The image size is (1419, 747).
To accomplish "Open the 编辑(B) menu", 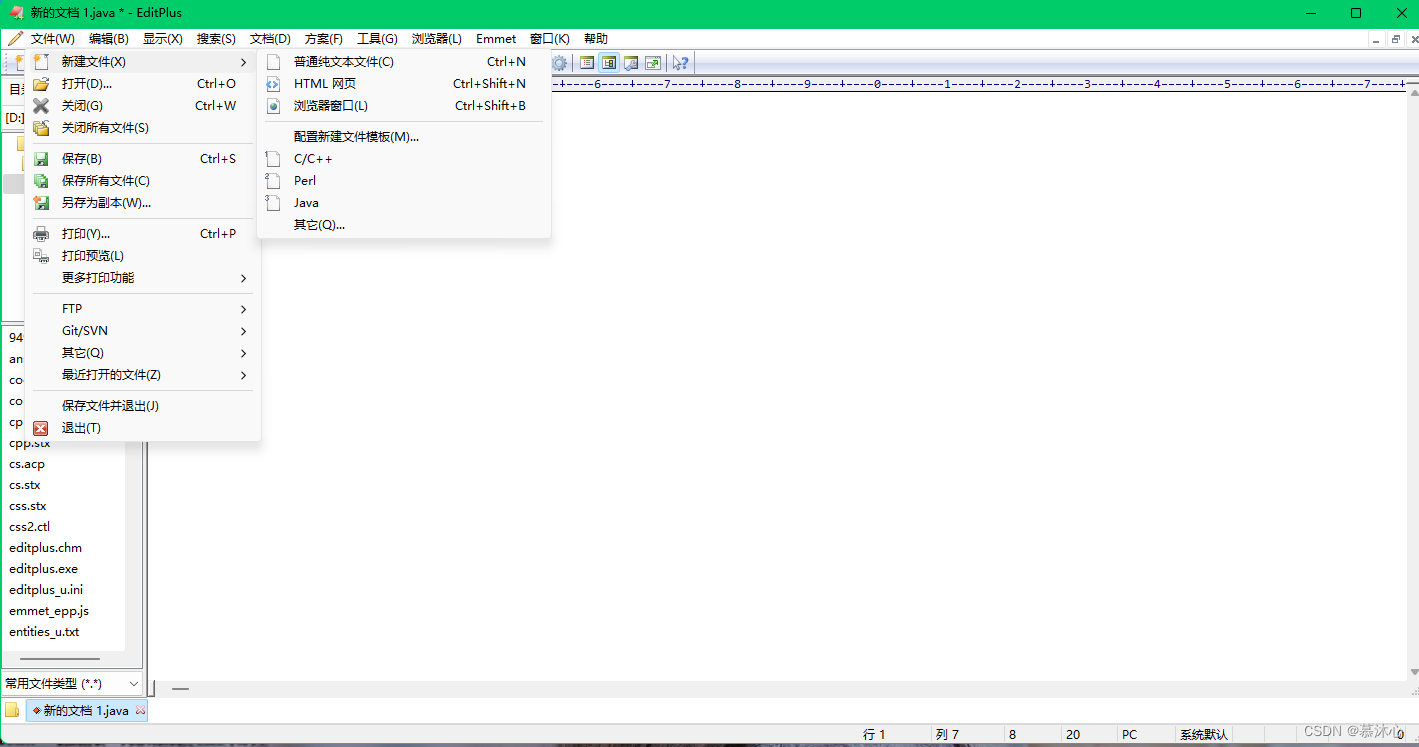I will pyautogui.click(x=109, y=39).
